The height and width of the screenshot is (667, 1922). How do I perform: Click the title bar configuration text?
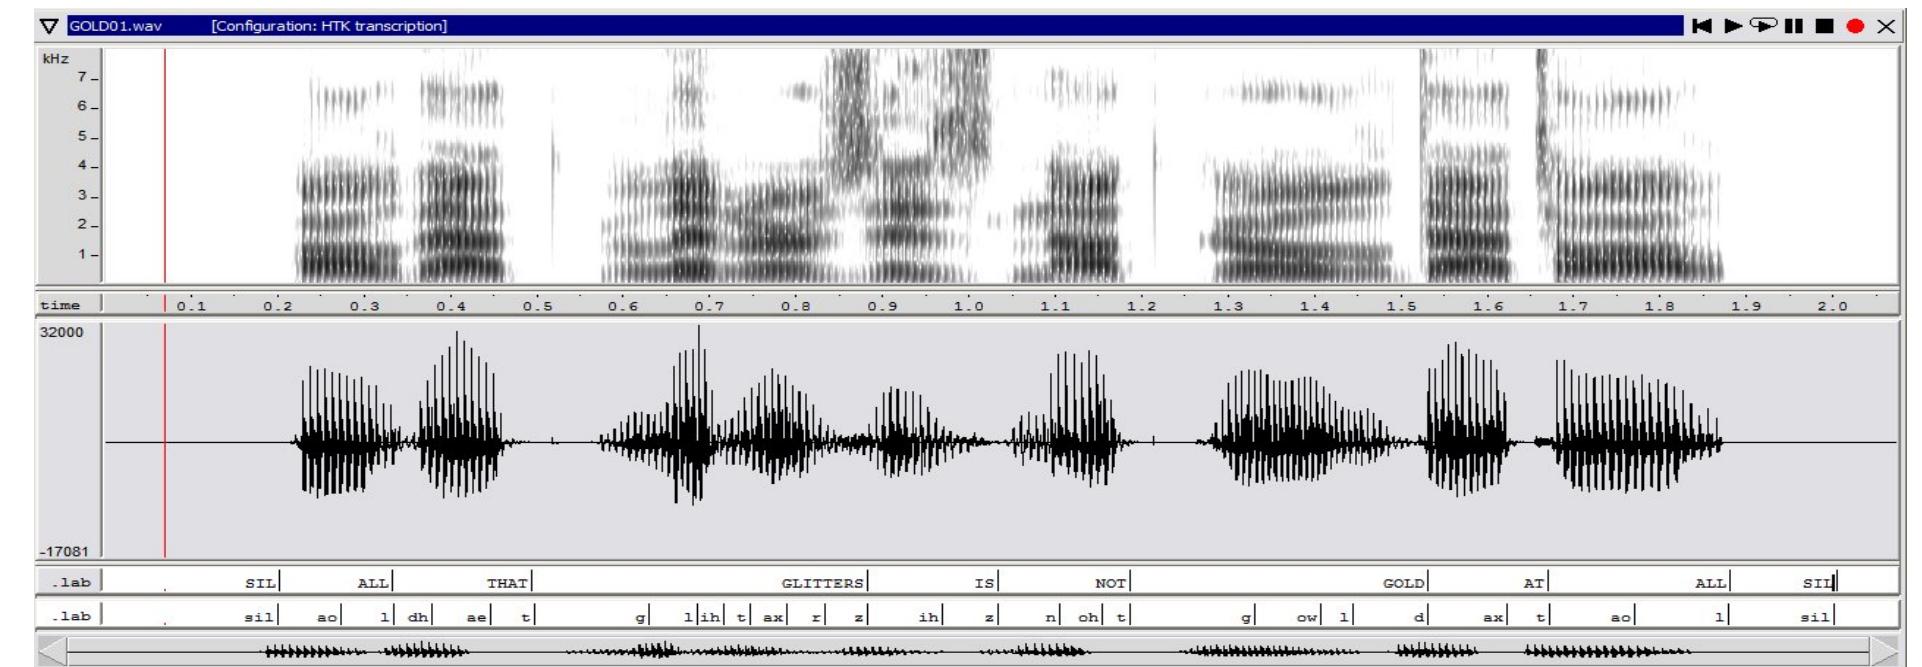click(x=329, y=26)
